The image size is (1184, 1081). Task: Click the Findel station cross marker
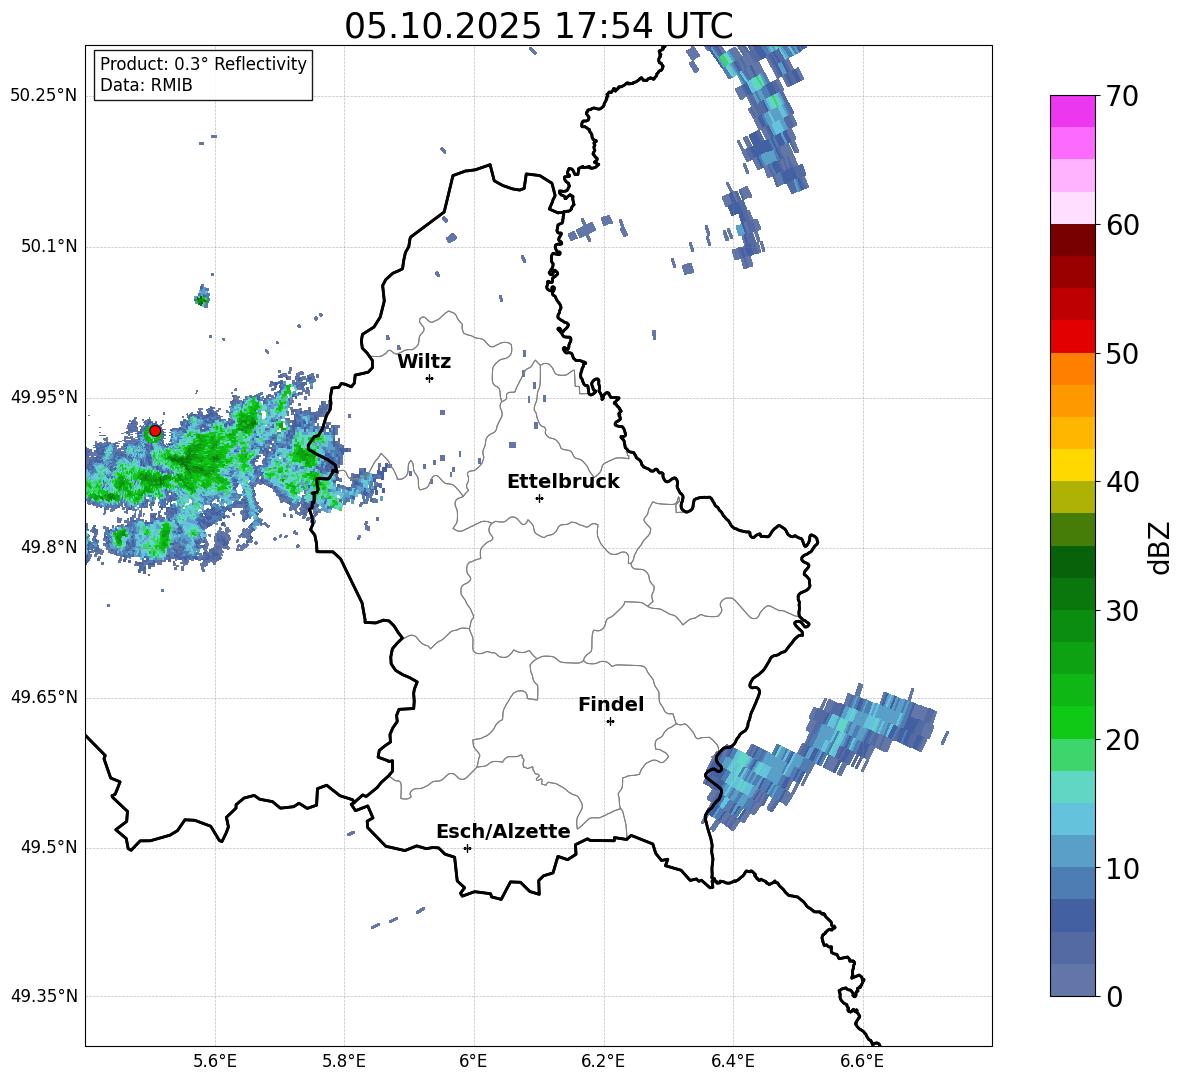pyautogui.click(x=610, y=722)
